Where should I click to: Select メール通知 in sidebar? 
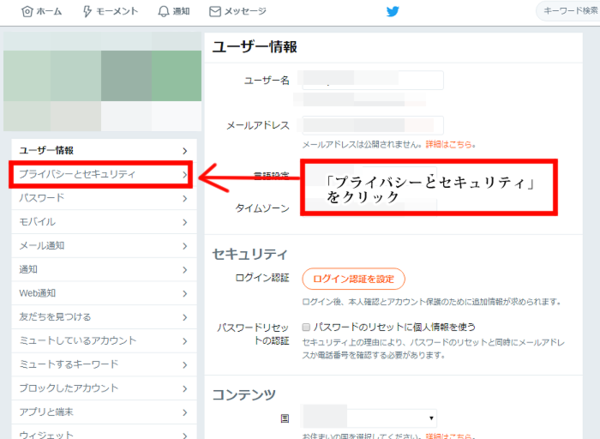pos(104,246)
